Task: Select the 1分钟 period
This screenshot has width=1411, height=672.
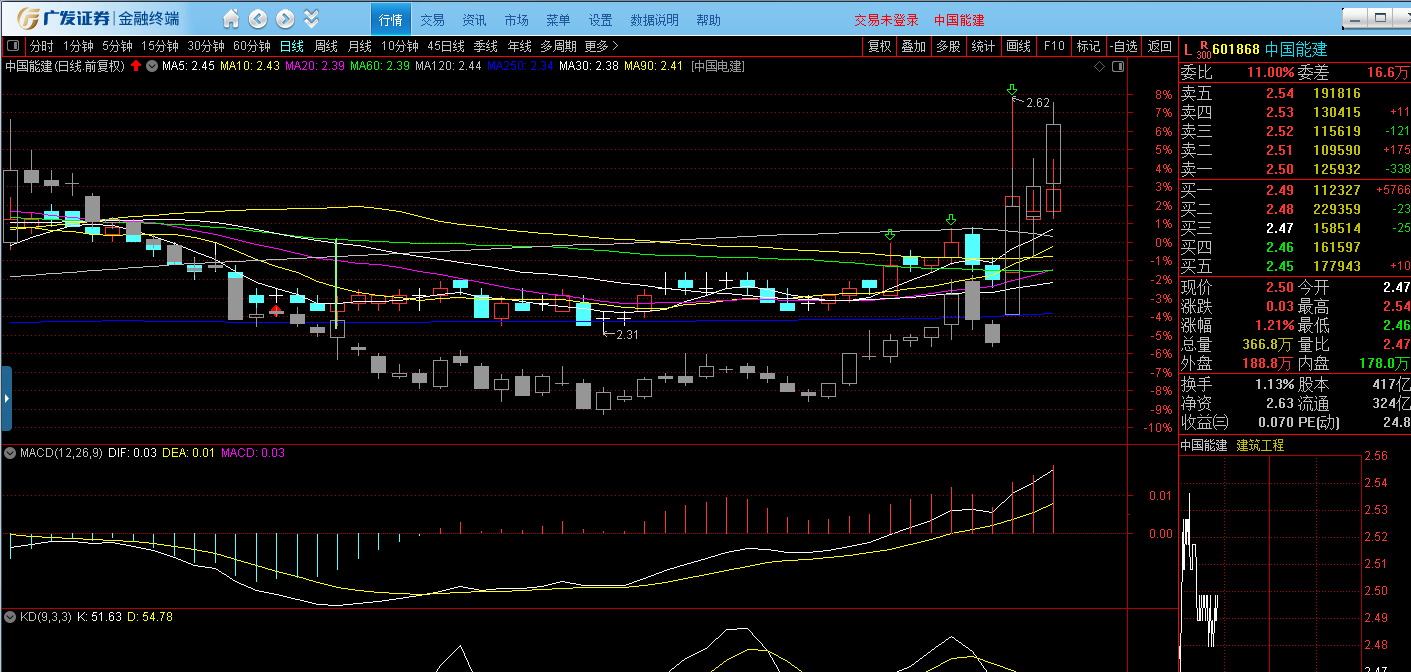Action: pyautogui.click(x=78, y=46)
